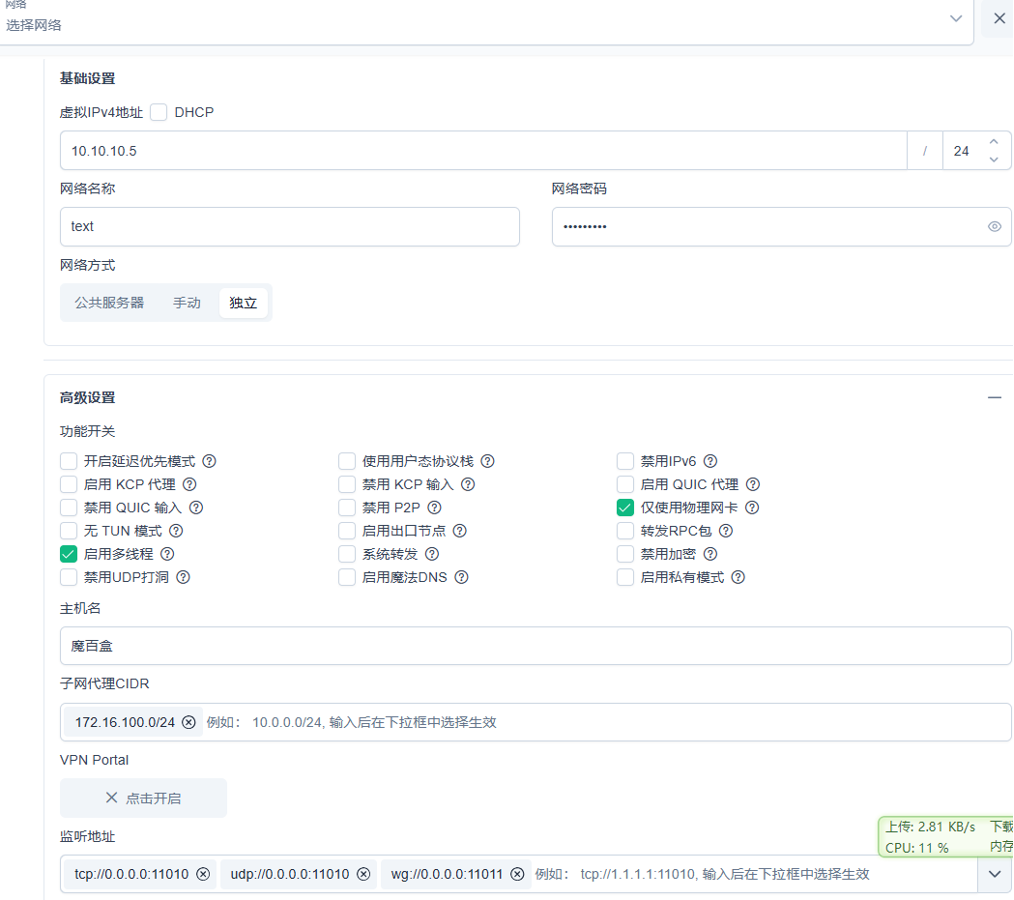
Task: Enable 禁用P2P checkbox
Action: pyautogui.click(x=347, y=507)
